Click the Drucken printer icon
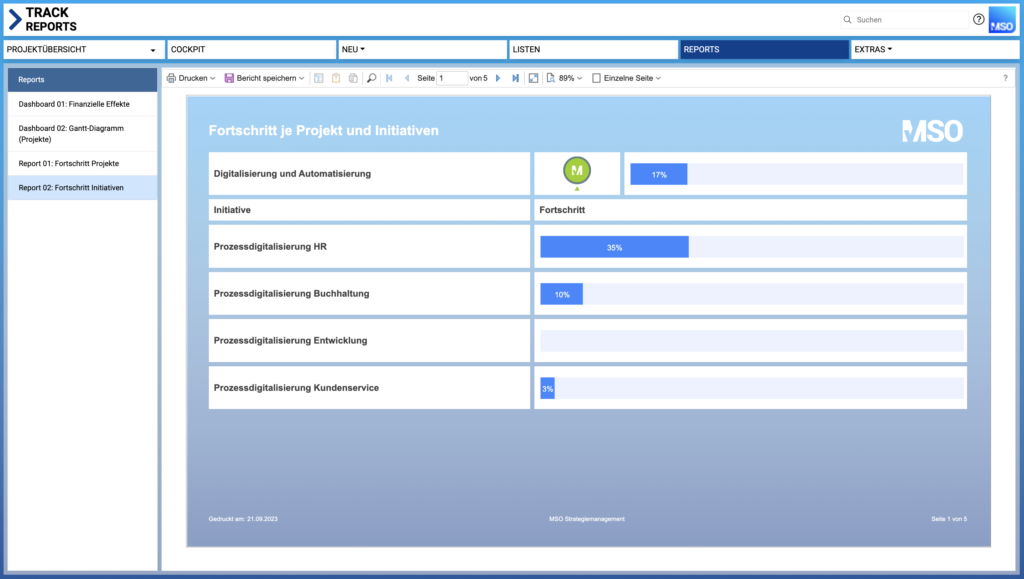This screenshot has height=579, width=1024. (171, 78)
